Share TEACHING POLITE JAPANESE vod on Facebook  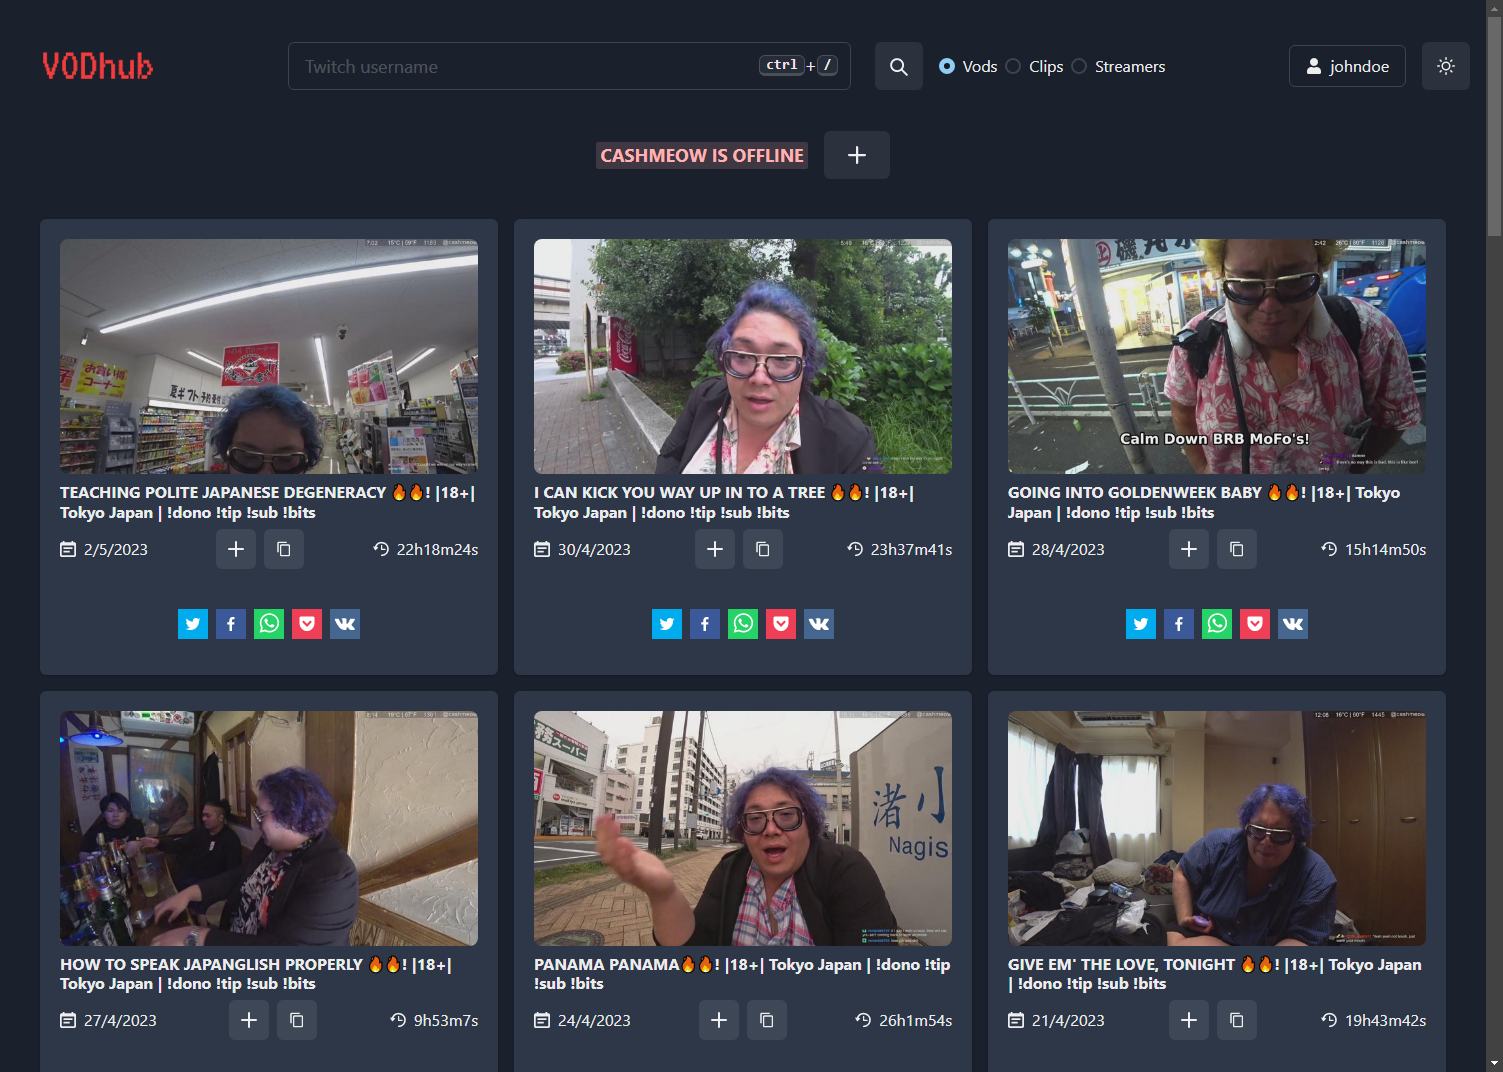[x=231, y=624]
